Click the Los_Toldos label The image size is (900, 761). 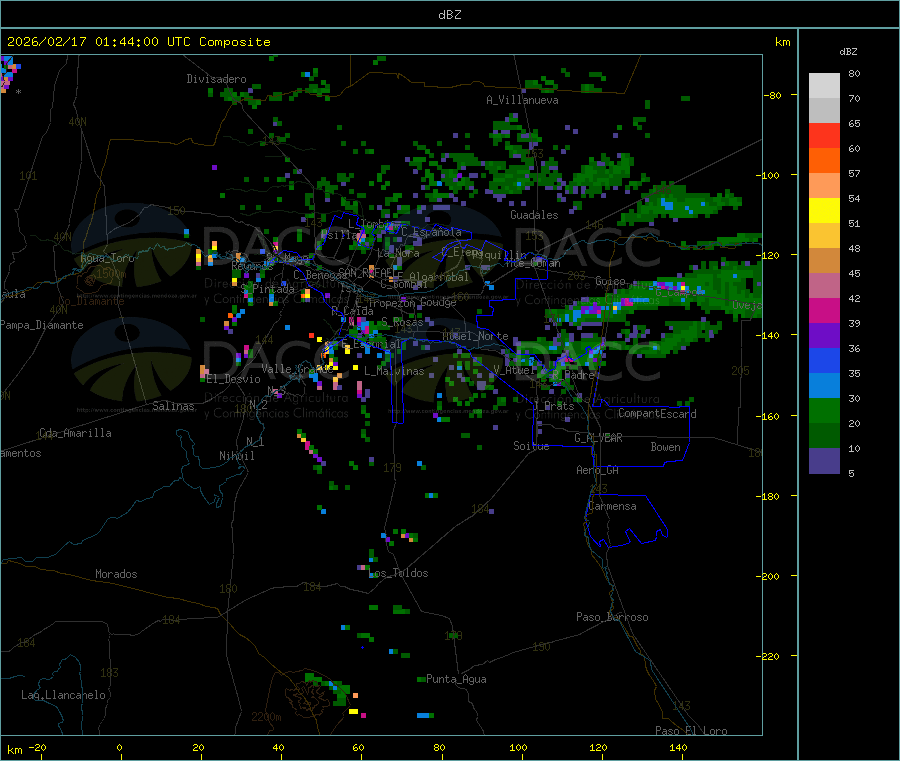[x=400, y=573]
